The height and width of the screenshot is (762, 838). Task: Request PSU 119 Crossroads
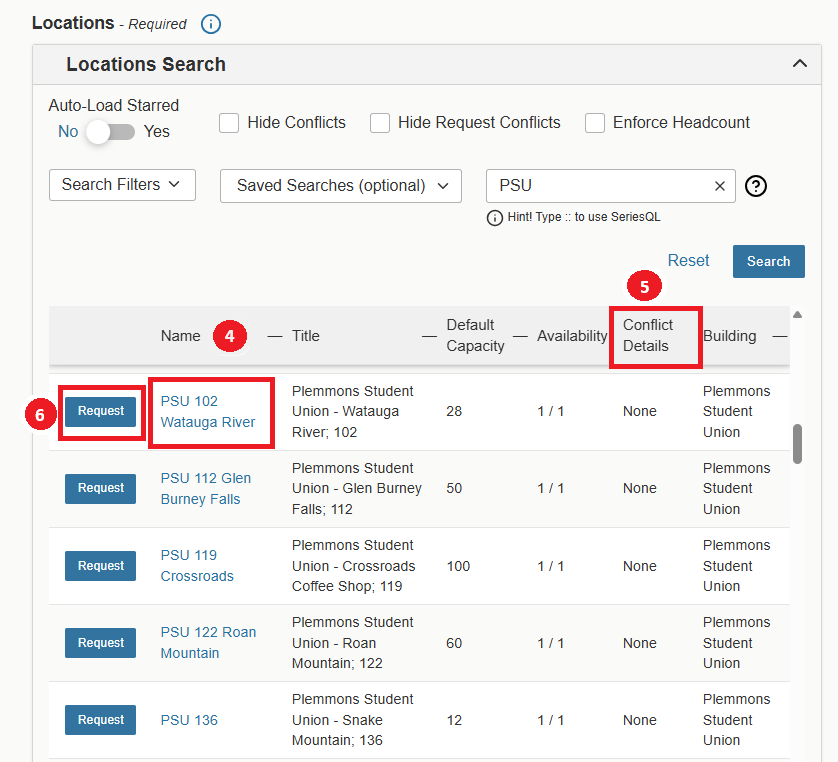[100, 566]
